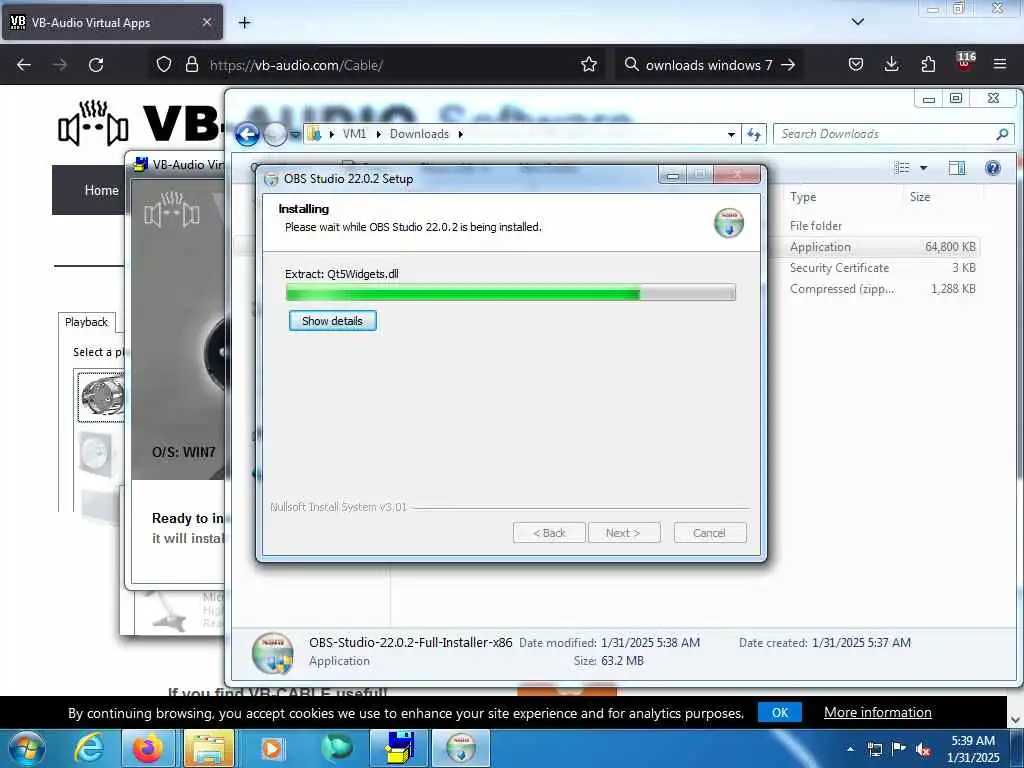This screenshot has width=1024, height=768.
Task: Expand arrow after Downloads in breadcrumb
Action: click(460, 135)
